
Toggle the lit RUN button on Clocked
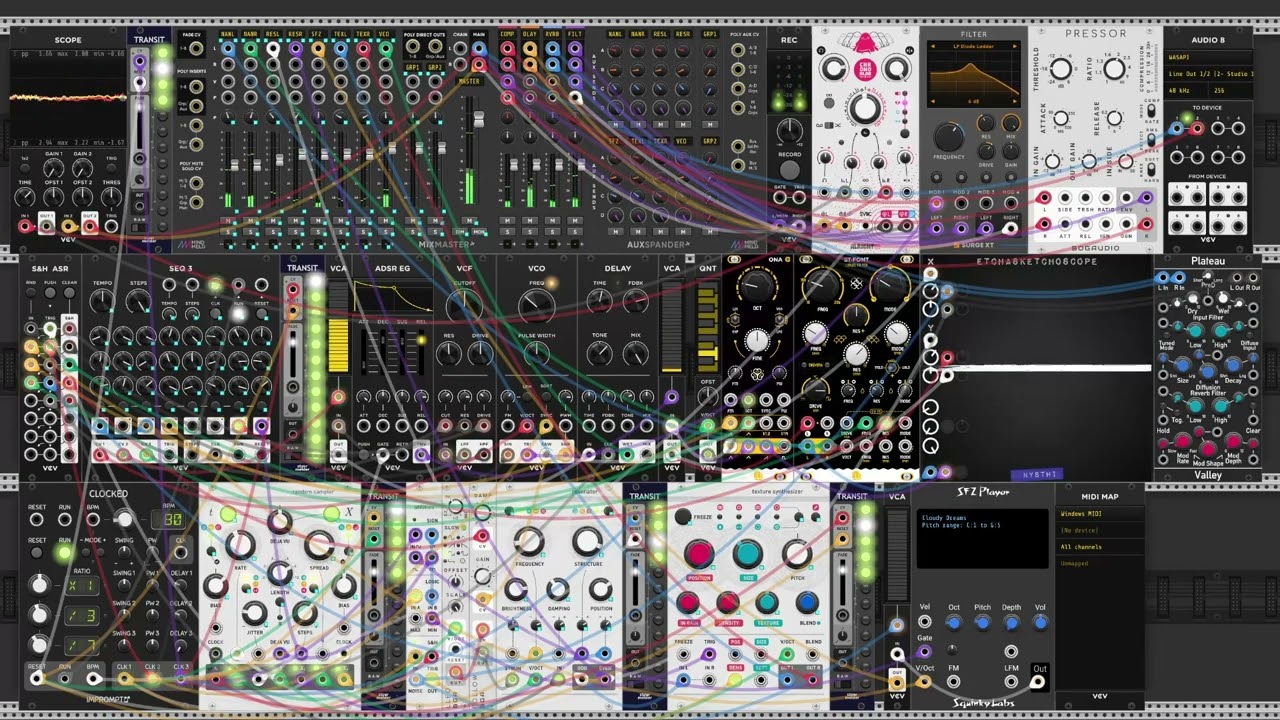coord(64,552)
